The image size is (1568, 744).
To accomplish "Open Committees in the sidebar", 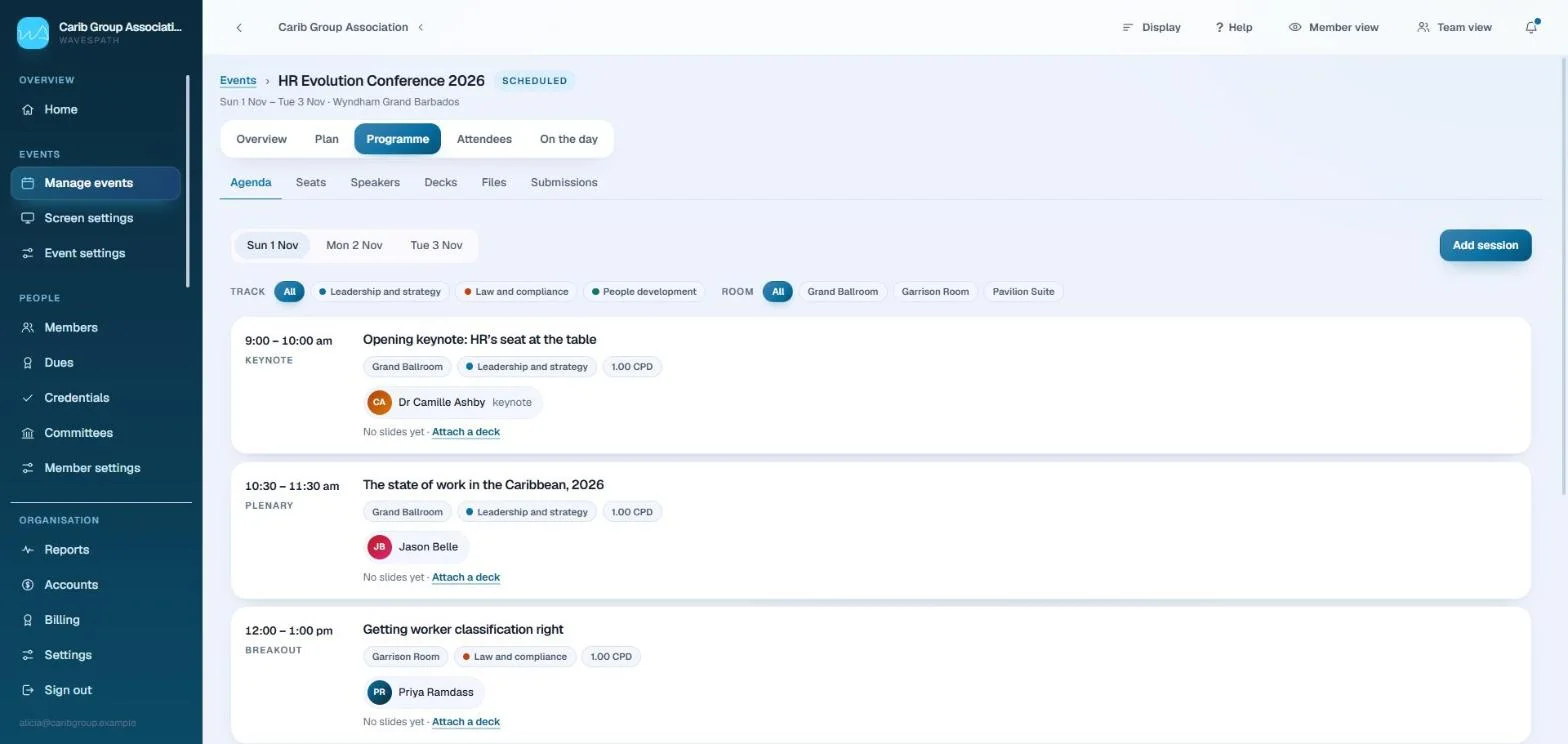I will point(95,433).
